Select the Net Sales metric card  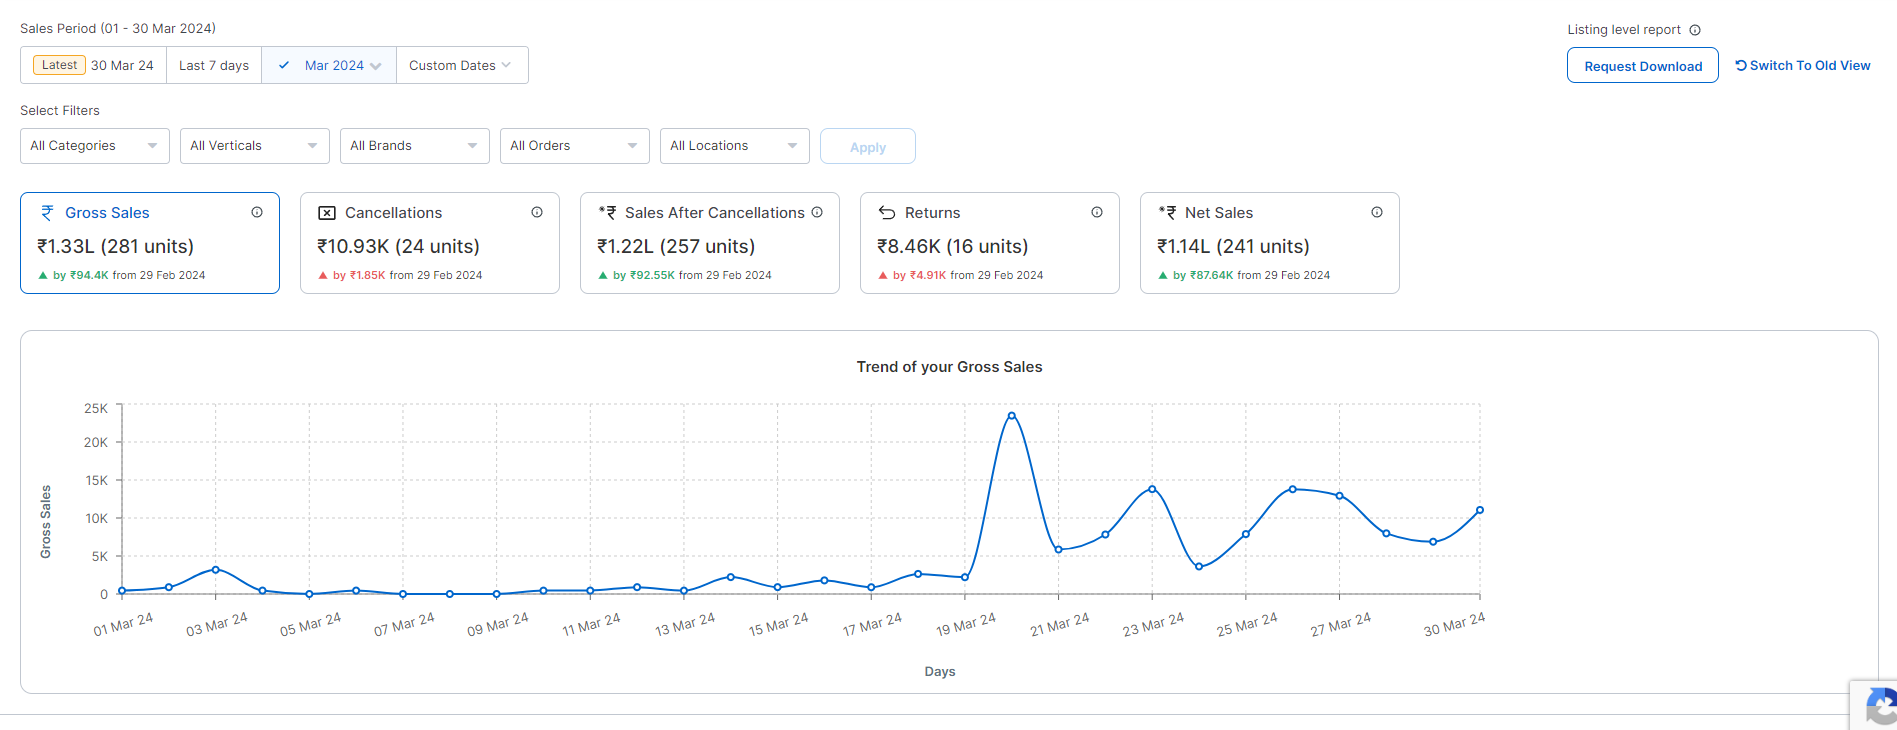tap(1269, 243)
